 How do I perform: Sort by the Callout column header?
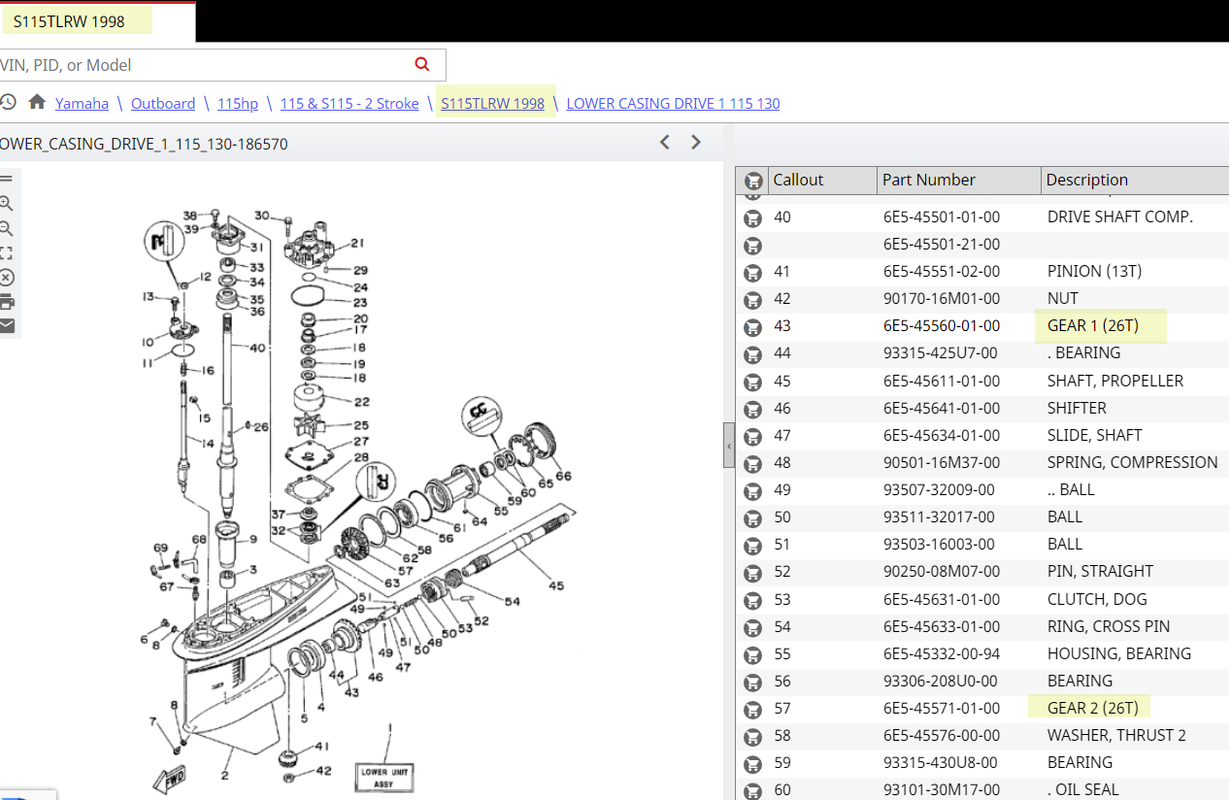(x=821, y=180)
